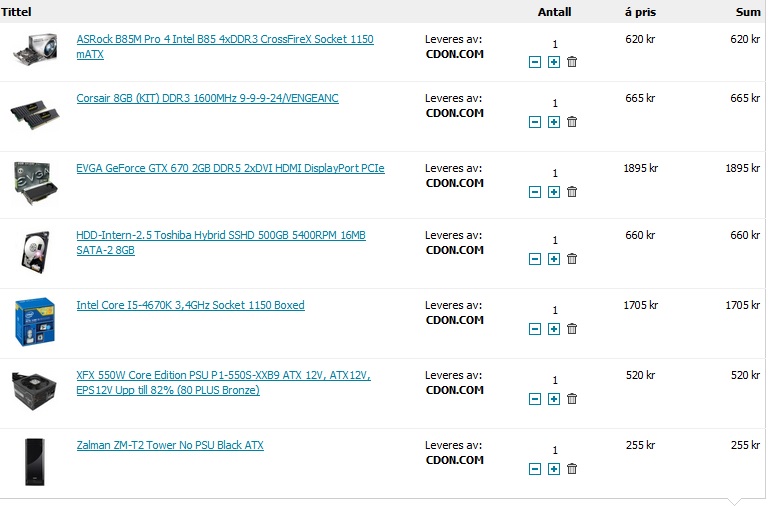The image size is (772, 506).
Task: Increase quantity of Zalman ZM-T2 Tower
Action: point(554,469)
